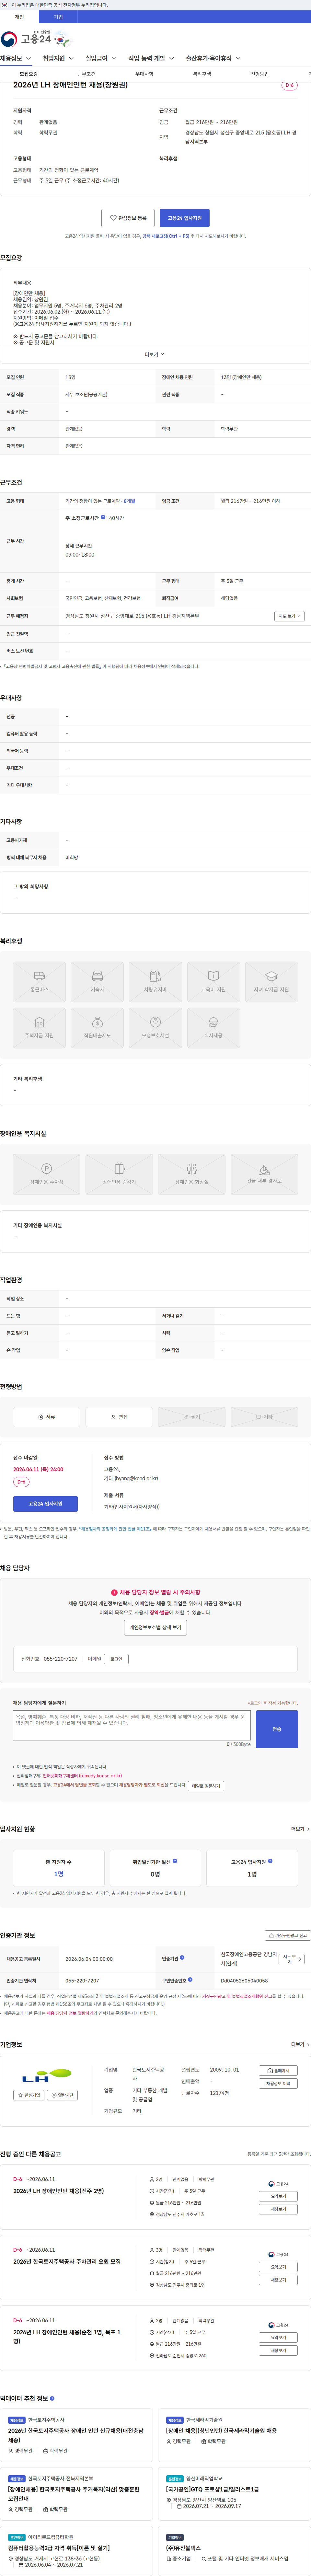Go to the 전형방법 section tab
This screenshot has width=311, height=2576.
pos(260,74)
